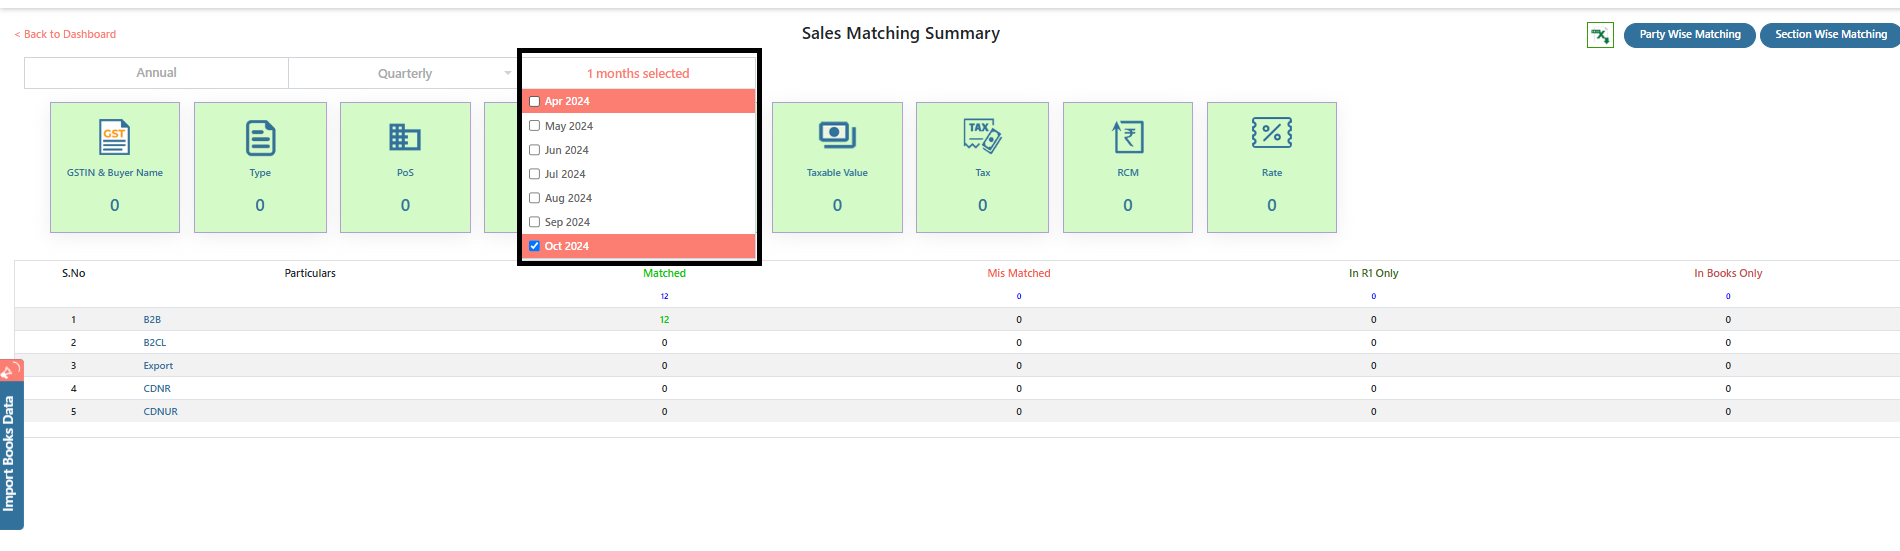The height and width of the screenshot is (551, 1900).
Task: Click the PoS building icon
Action: tap(405, 137)
